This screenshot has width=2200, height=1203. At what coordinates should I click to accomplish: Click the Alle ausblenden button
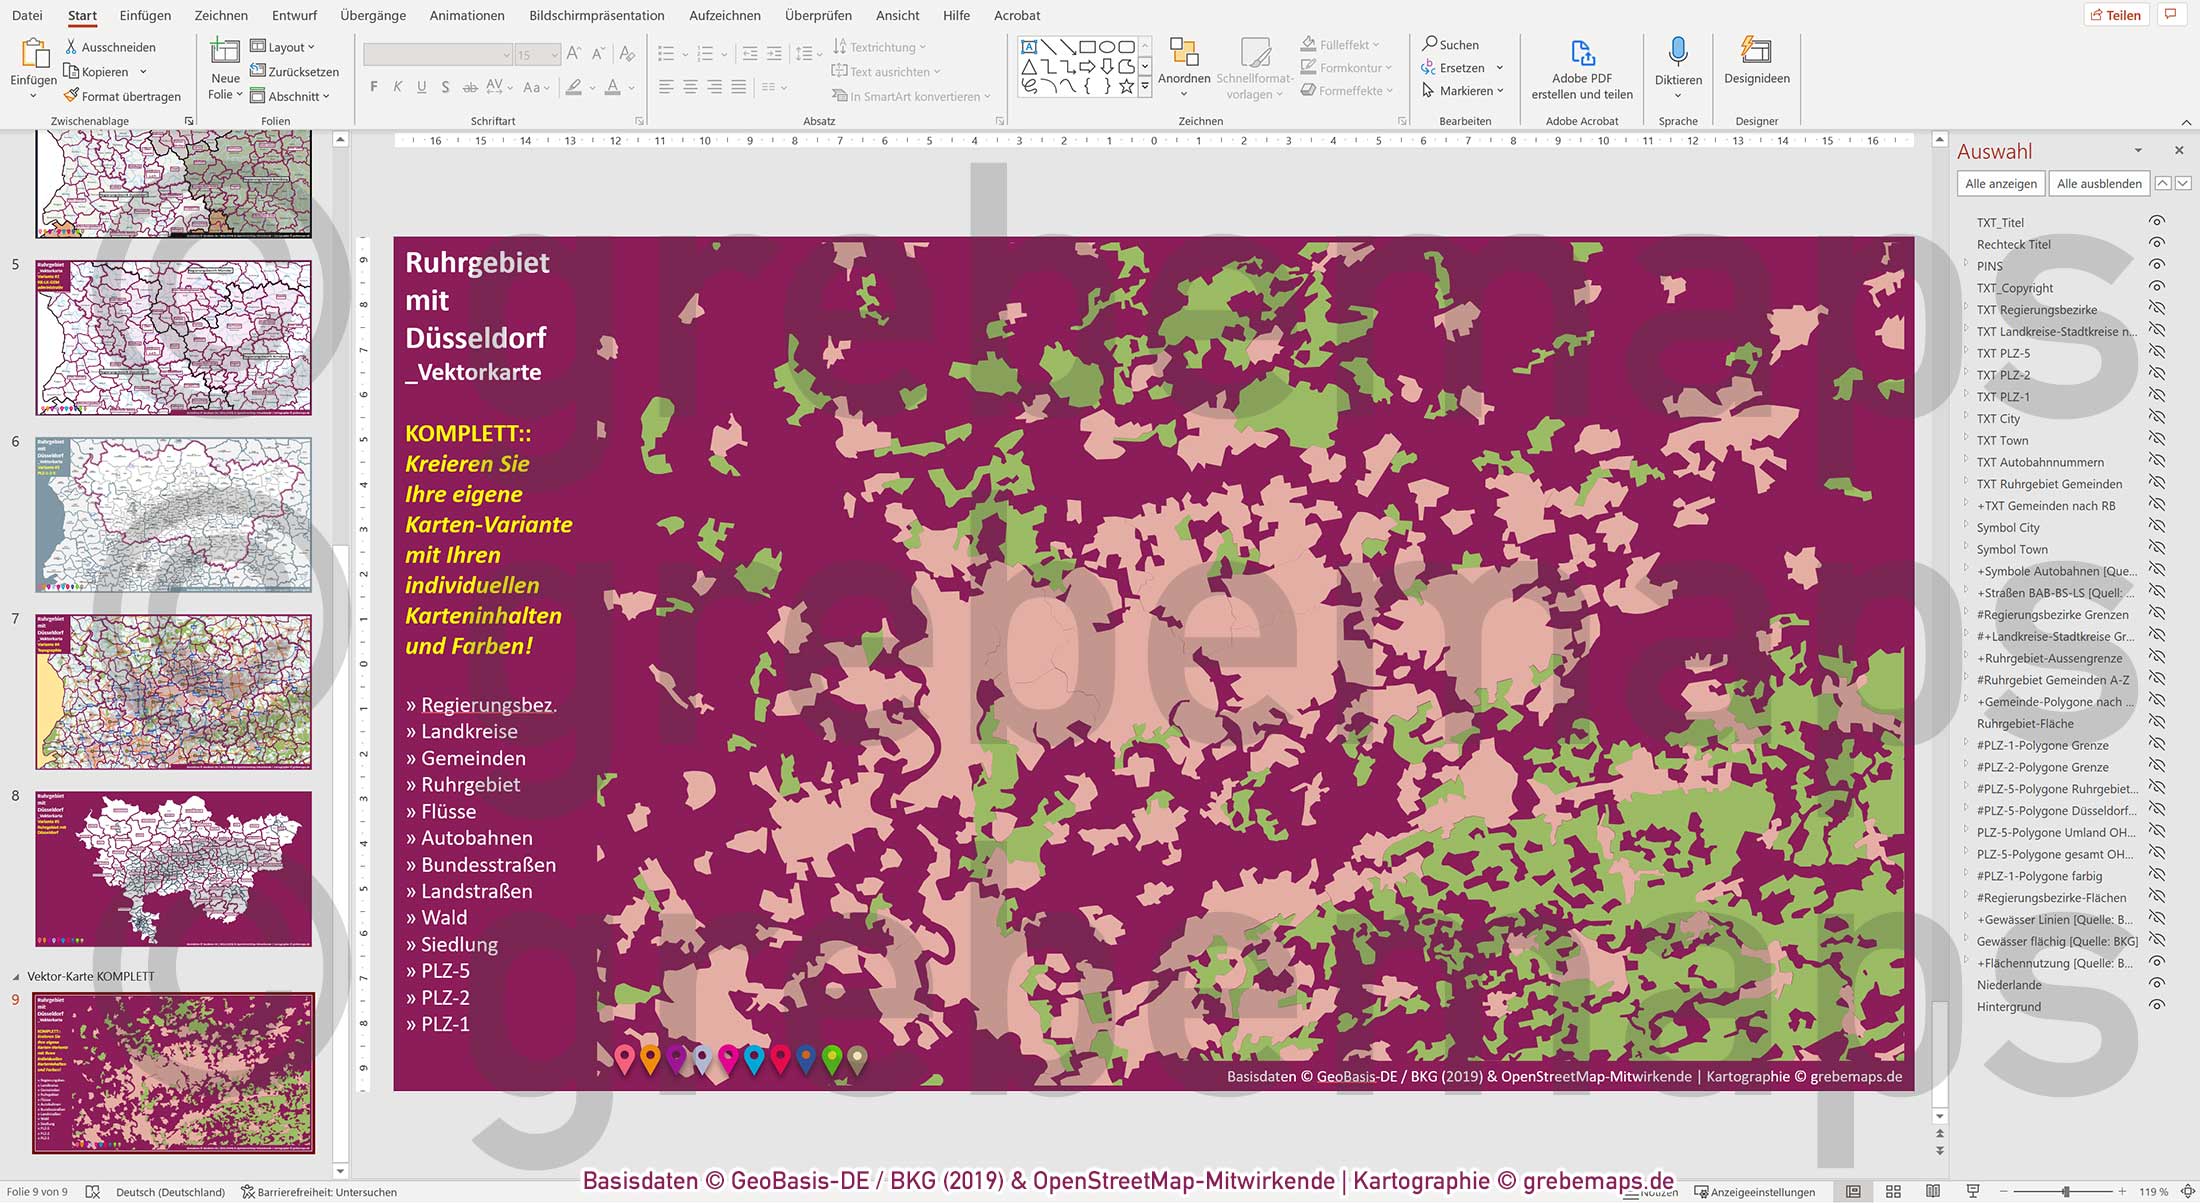pyautogui.click(x=2098, y=183)
